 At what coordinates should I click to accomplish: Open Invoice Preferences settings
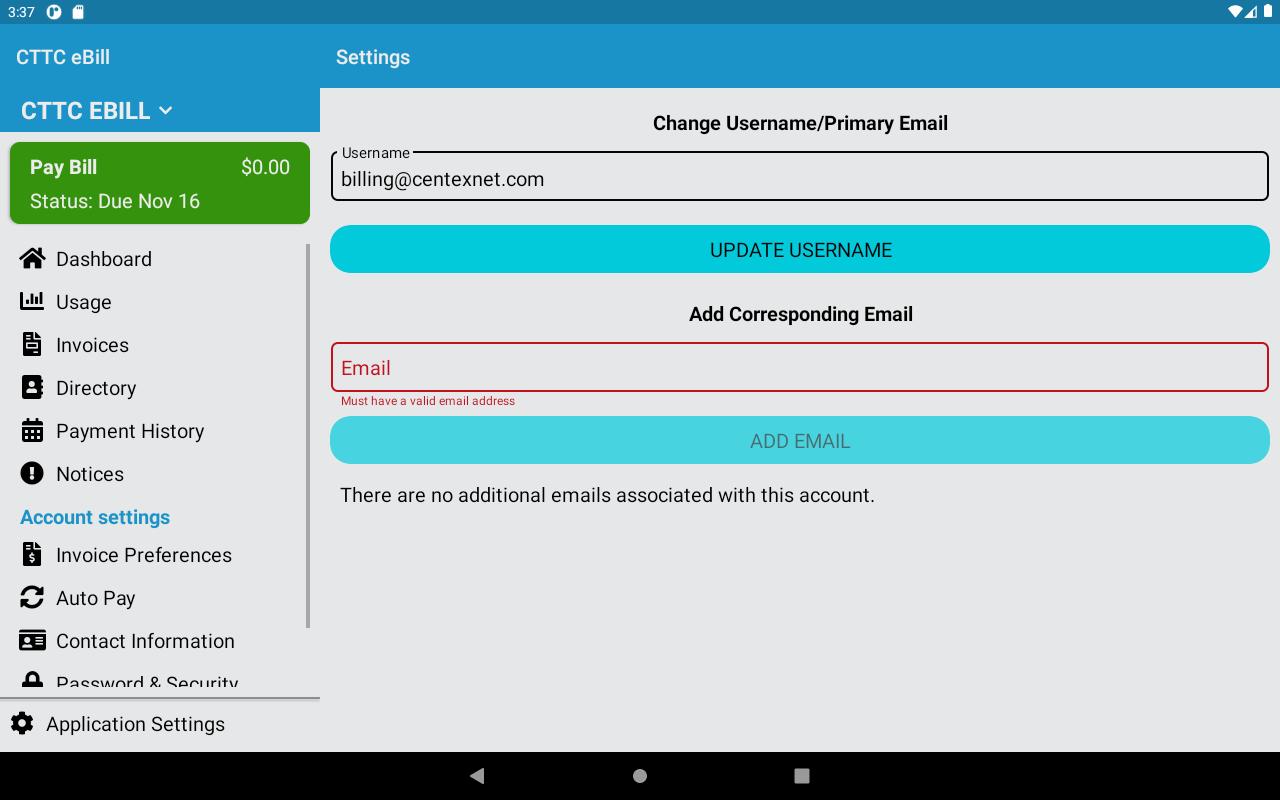160,555
